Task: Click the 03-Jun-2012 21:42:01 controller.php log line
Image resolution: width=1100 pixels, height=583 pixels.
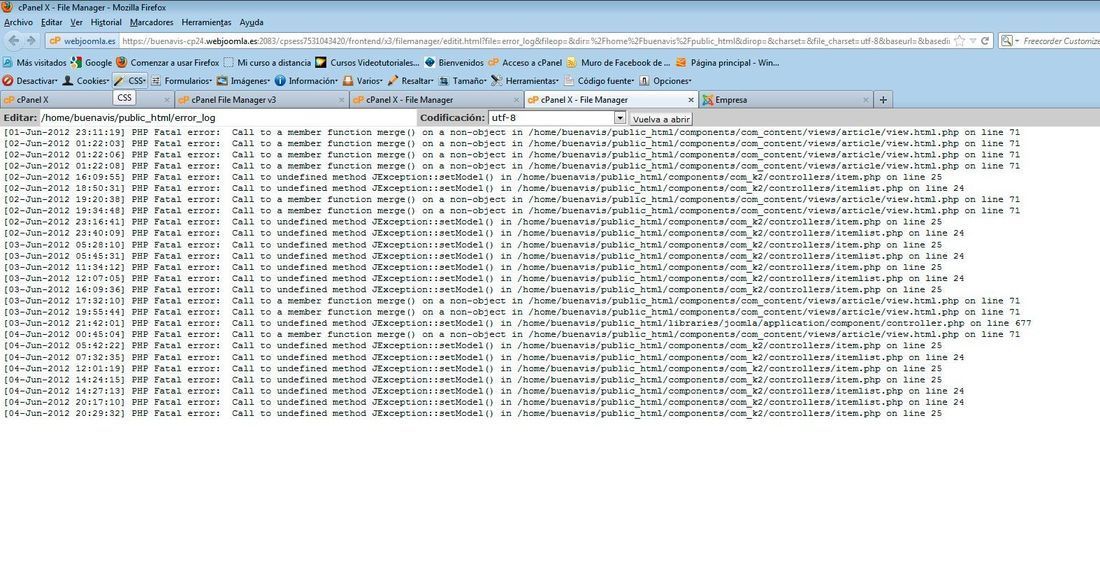Action: pyautogui.click(x=518, y=323)
